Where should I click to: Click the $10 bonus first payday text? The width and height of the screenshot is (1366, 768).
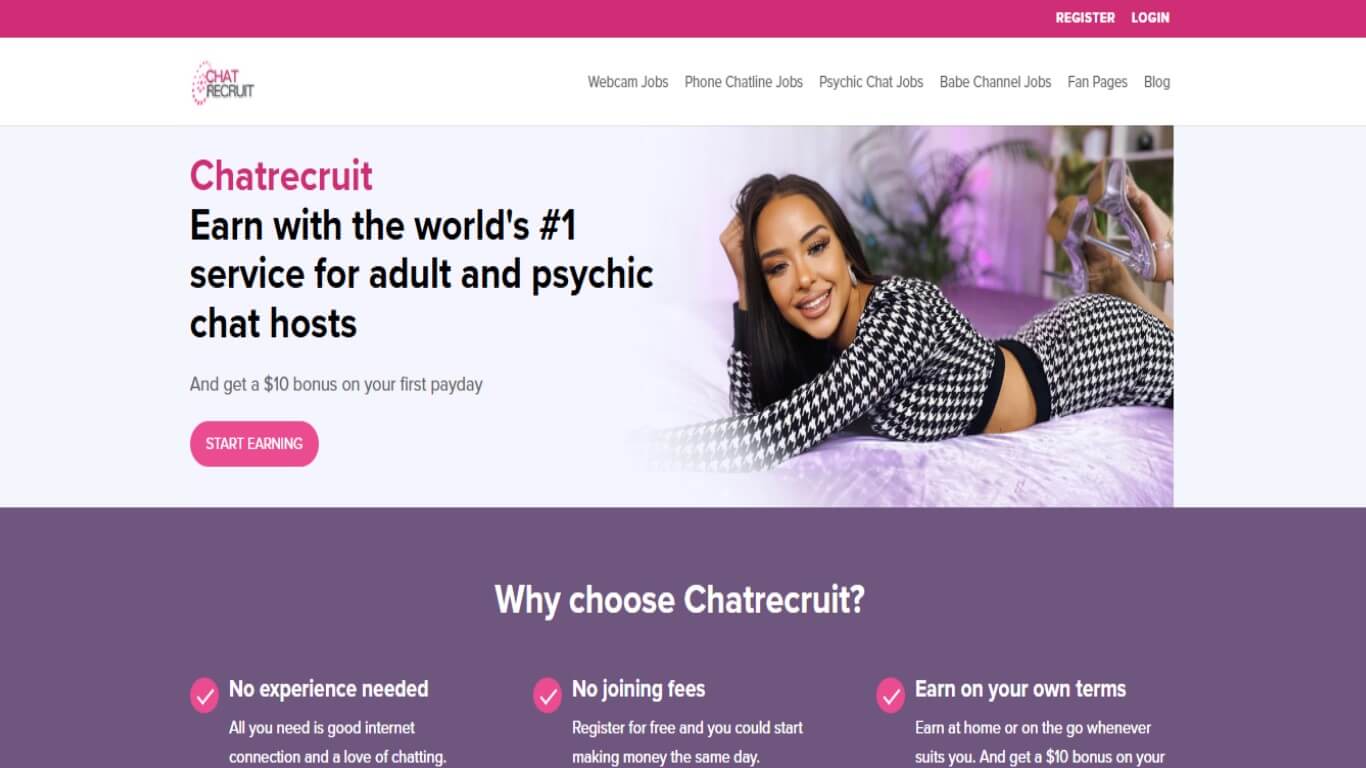[x=336, y=384]
